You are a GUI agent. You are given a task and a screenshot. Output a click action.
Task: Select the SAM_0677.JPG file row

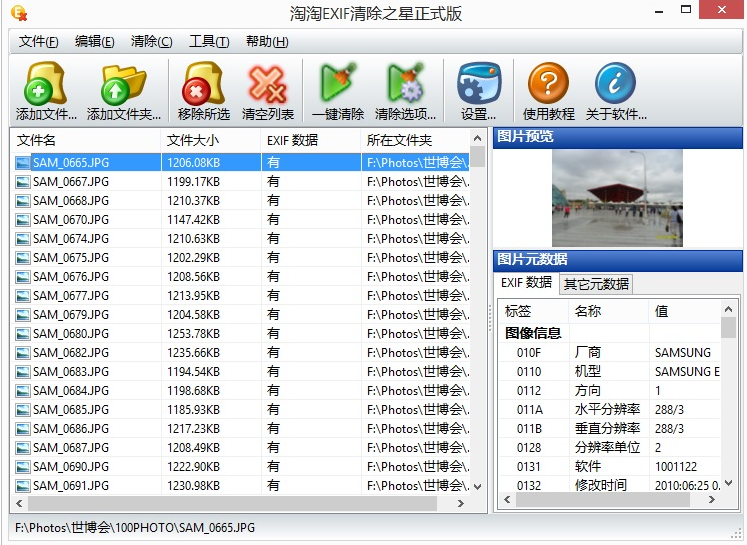pos(240,296)
